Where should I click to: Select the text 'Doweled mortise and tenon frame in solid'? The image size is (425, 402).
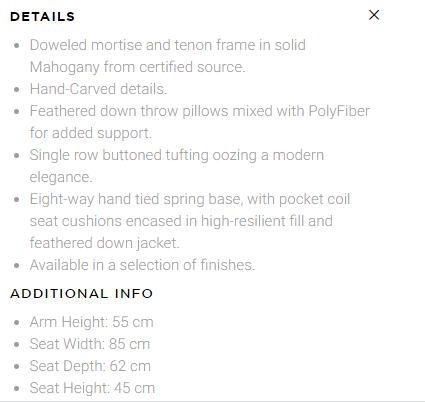(x=167, y=45)
